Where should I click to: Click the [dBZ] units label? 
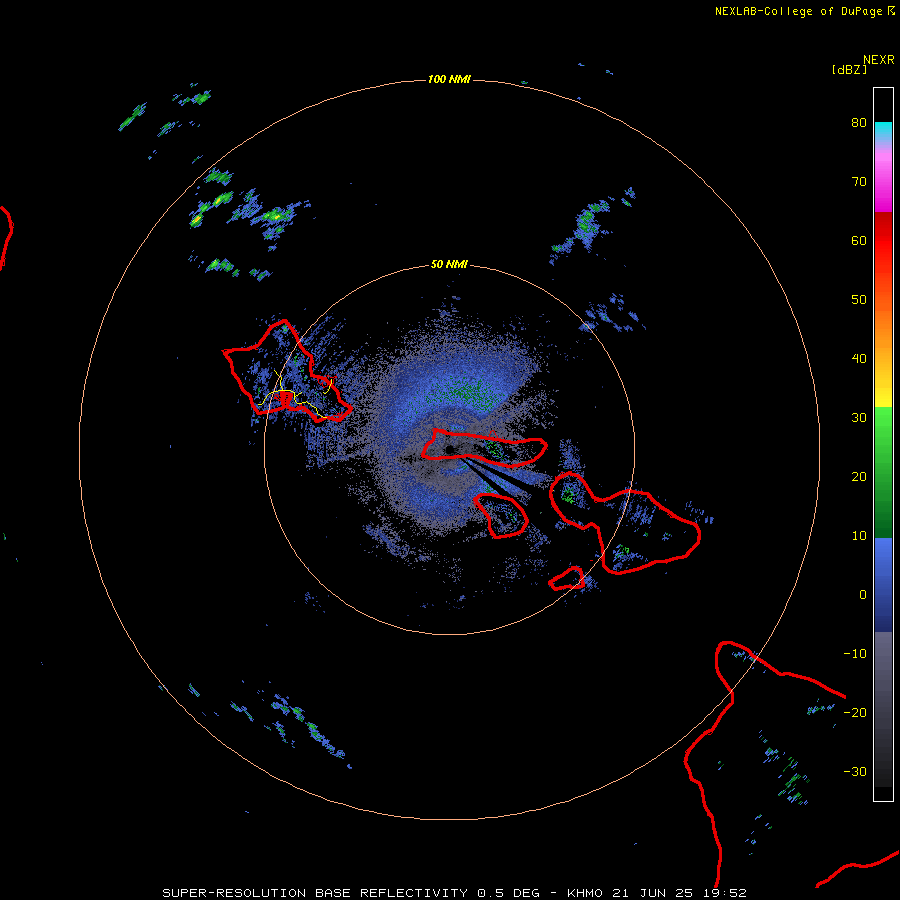[849, 70]
